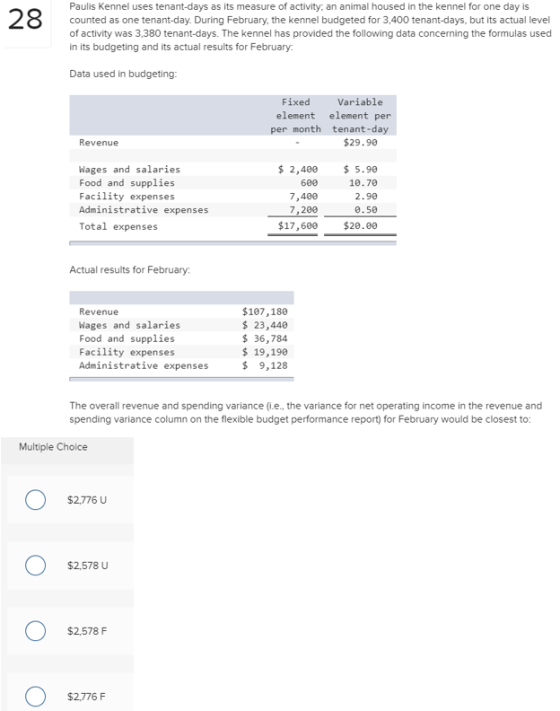Click the "$2,776 F" answer label
Screen dimensions: 560x711
[x=86, y=696]
